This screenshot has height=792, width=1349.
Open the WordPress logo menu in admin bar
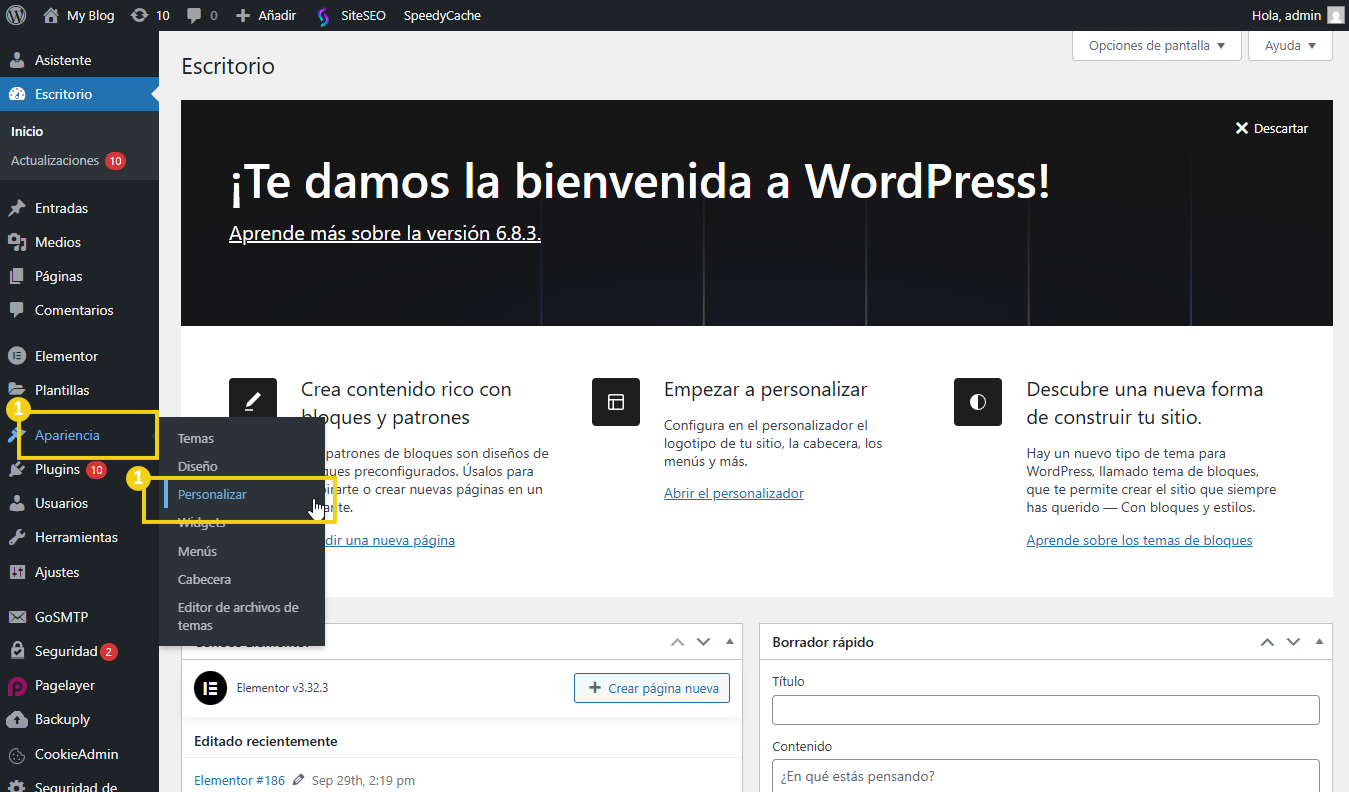pyautogui.click(x=15, y=15)
